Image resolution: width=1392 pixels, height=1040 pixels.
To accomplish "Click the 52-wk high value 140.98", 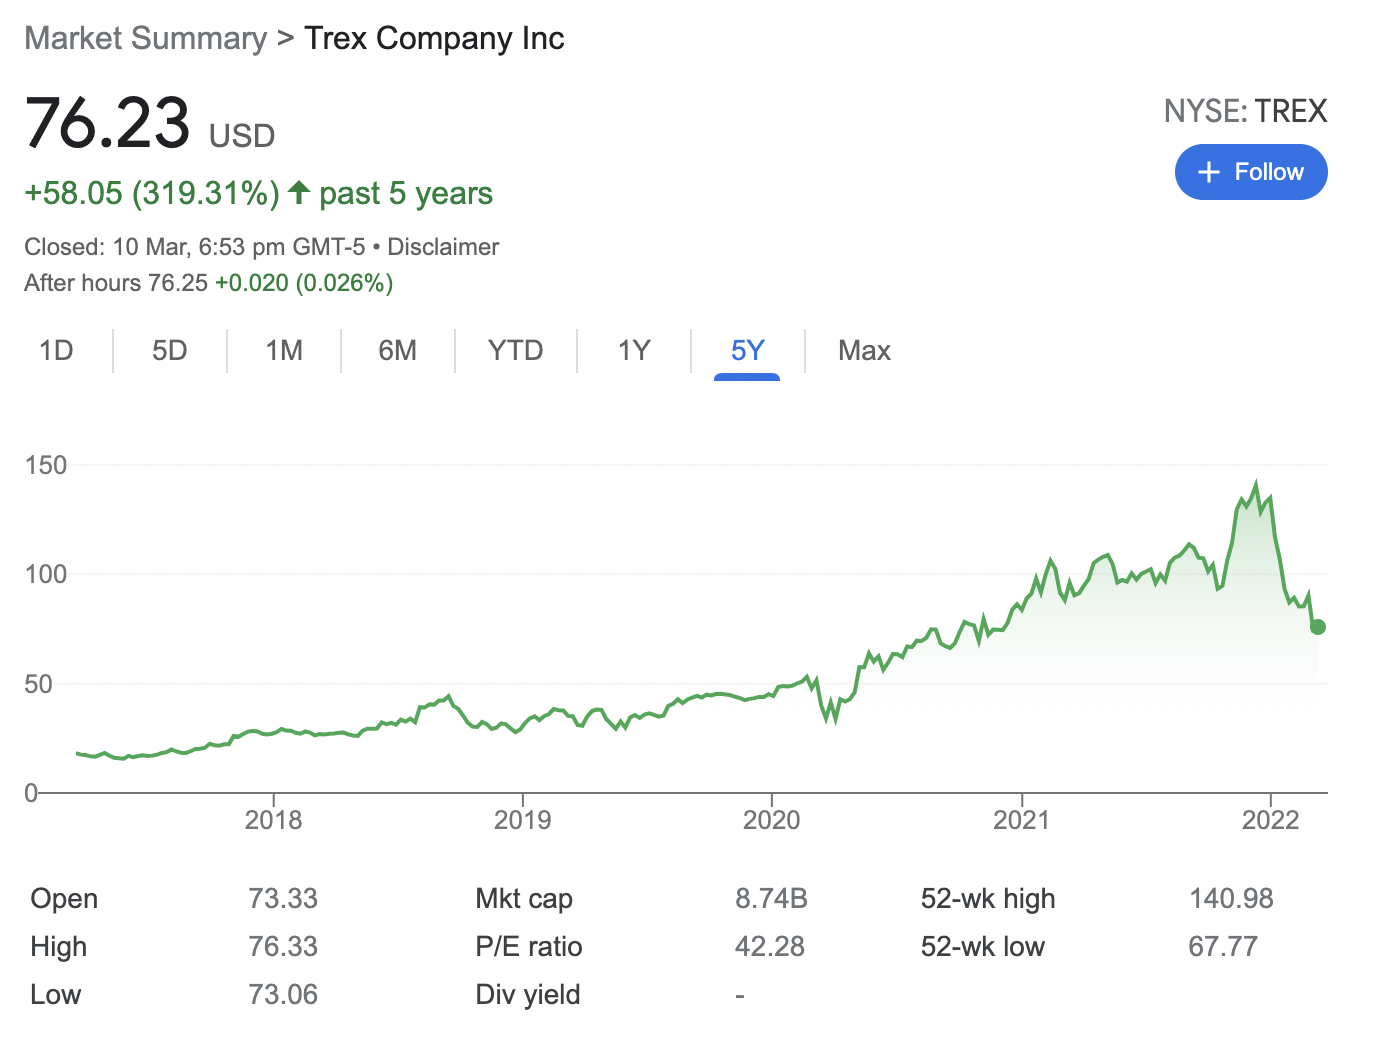I will click(1233, 898).
